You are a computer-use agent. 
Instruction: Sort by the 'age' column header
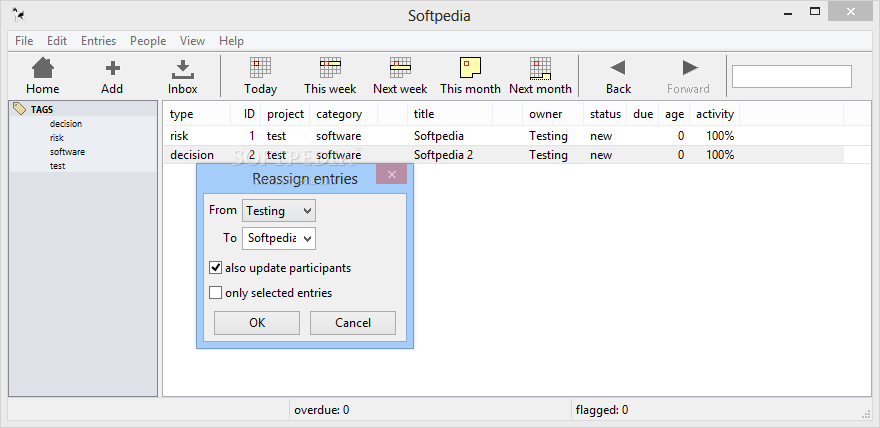click(674, 114)
